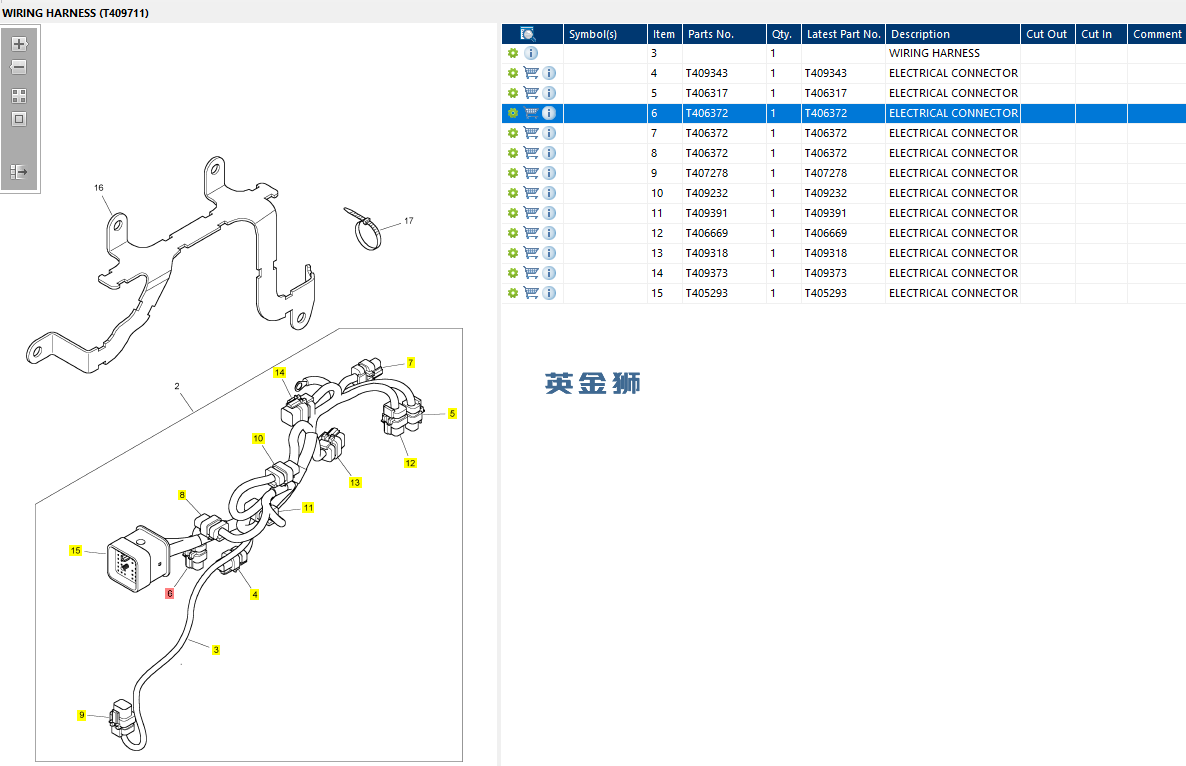Select red-highlighted callout 6 in diagram
The width and height of the screenshot is (1186, 766).
169,594
